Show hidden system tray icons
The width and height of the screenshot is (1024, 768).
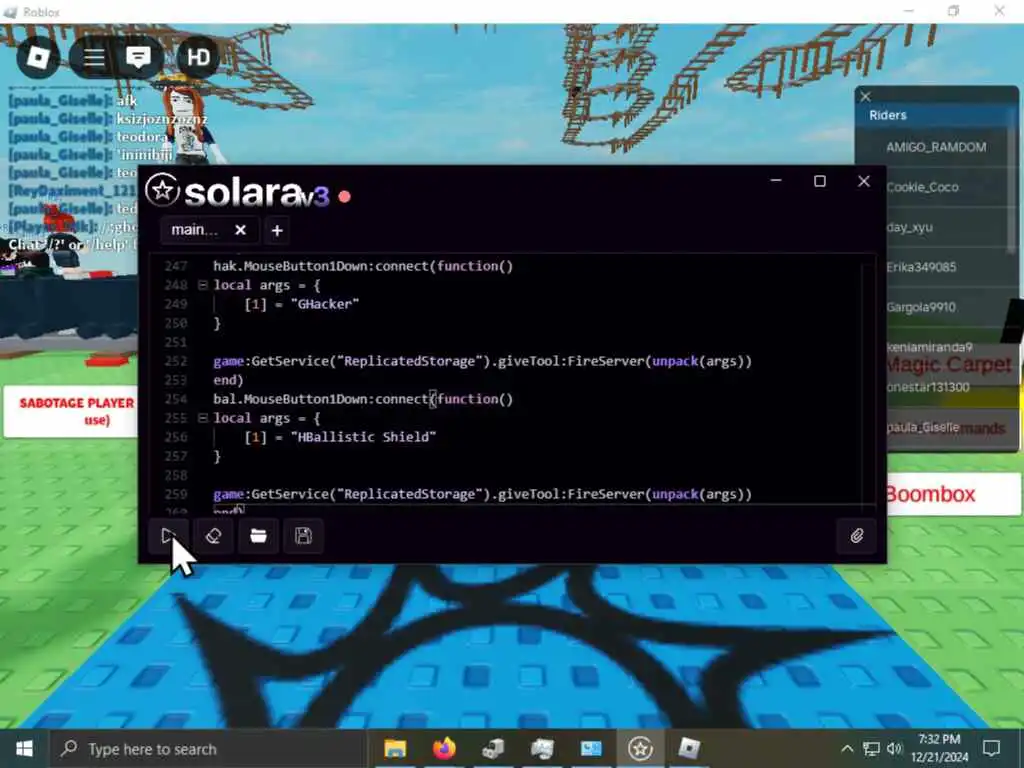[x=847, y=748]
